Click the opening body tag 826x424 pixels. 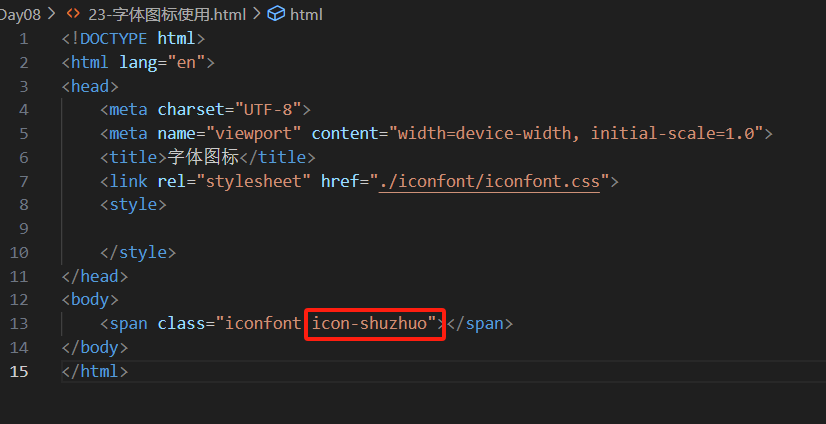point(90,300)
